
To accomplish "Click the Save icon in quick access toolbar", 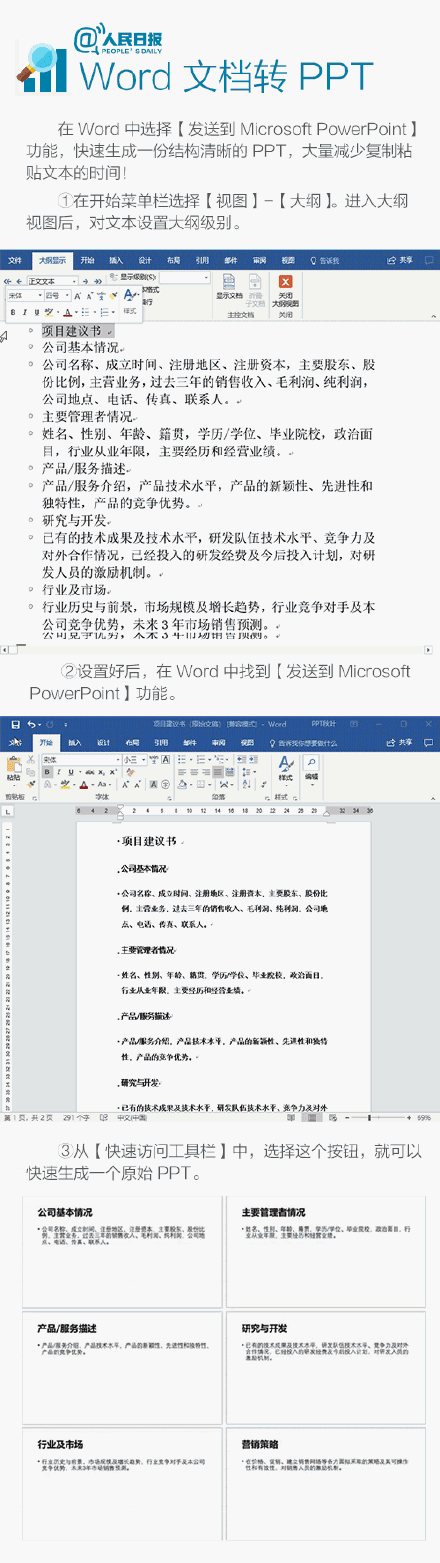I will point(15,723).
